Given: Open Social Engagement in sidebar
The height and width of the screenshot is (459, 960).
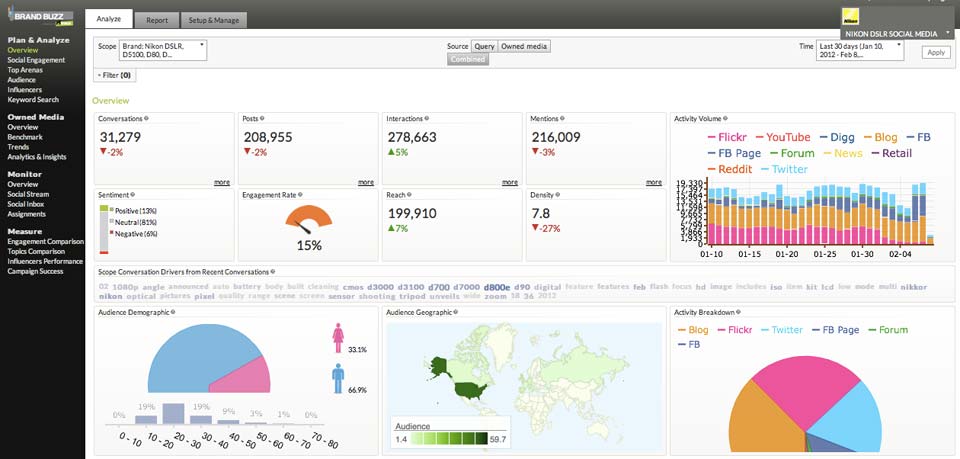Looking at the screenshot, I should click(36, 60).
